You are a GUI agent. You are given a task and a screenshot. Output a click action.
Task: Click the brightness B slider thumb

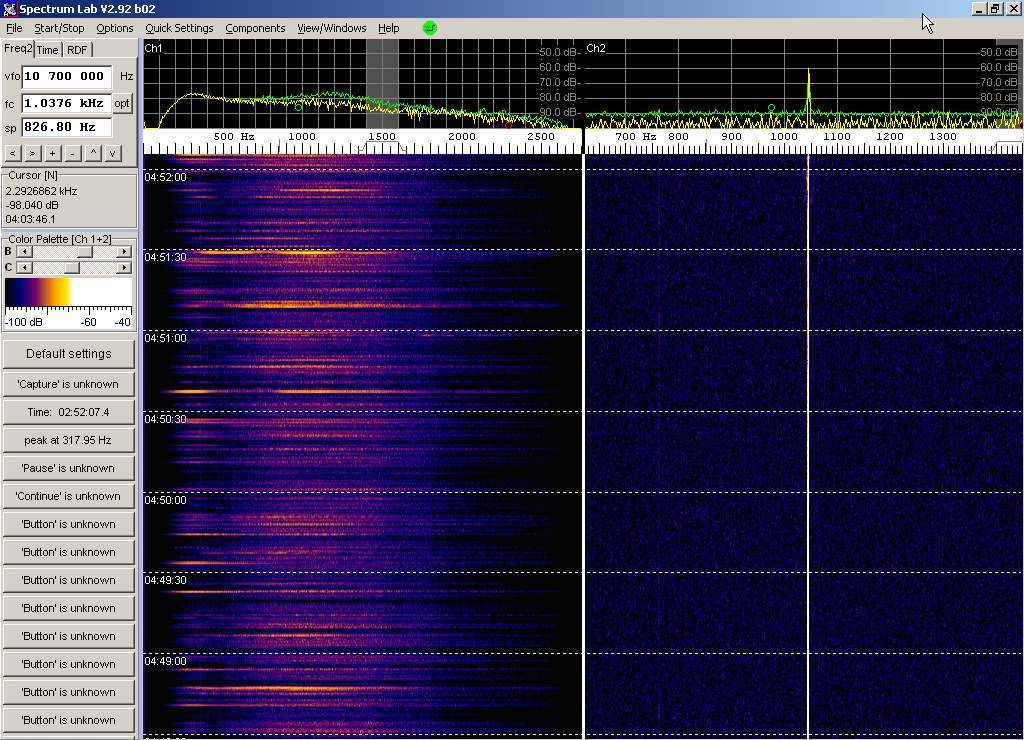(86, 252)
